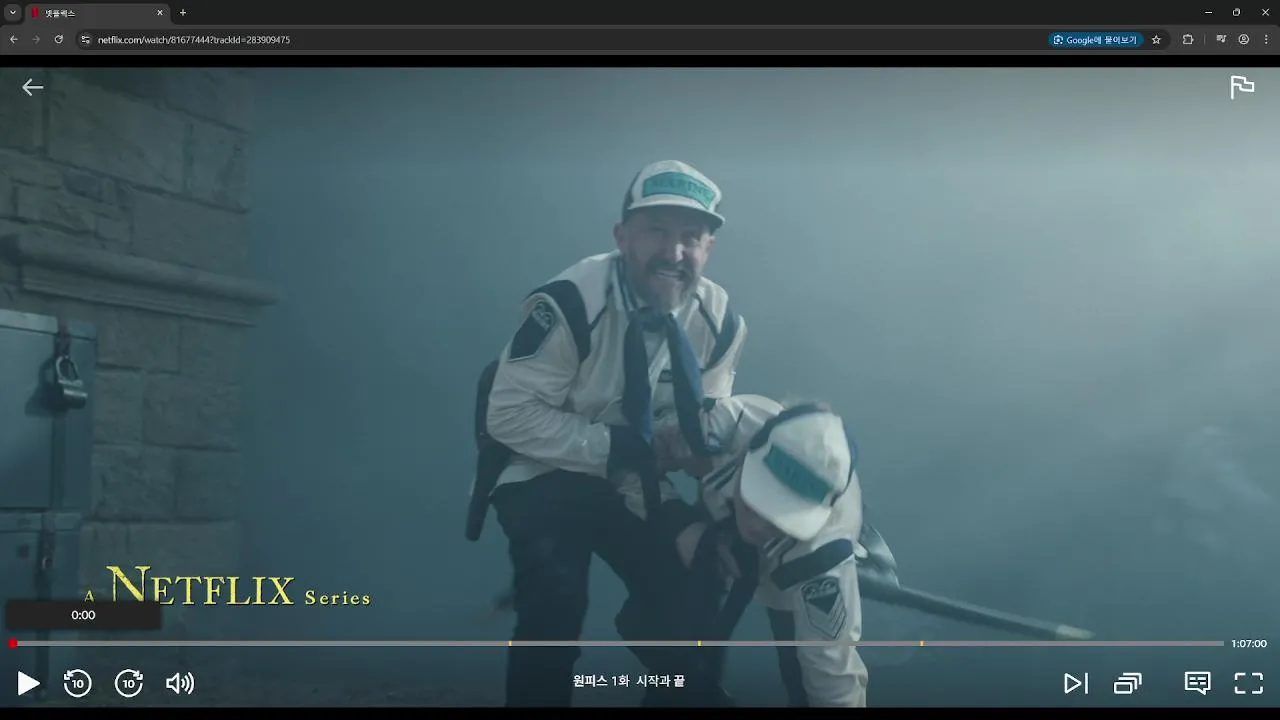Play the video
Image resolution: width=1280 pixels, height=720 pixels.
pos(29,683)
